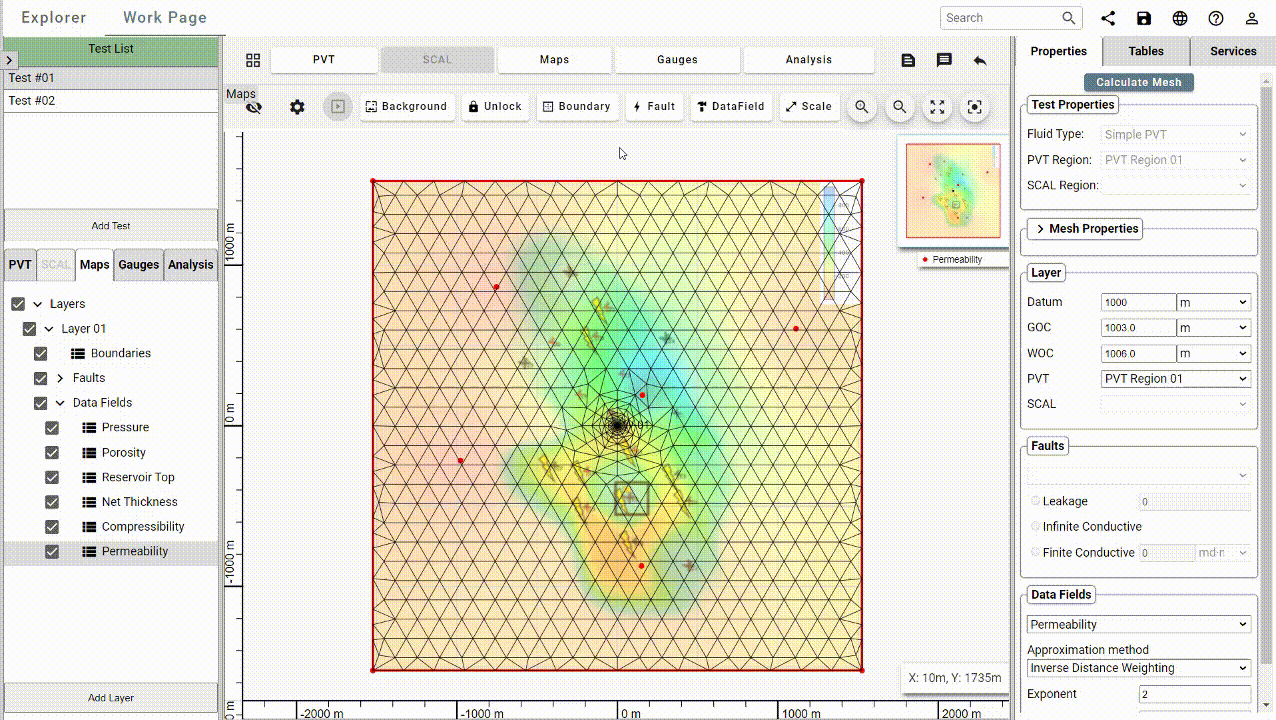
Task: Click the search magnifier icon
Action: pyautogui.click(x=1069, y=18)
